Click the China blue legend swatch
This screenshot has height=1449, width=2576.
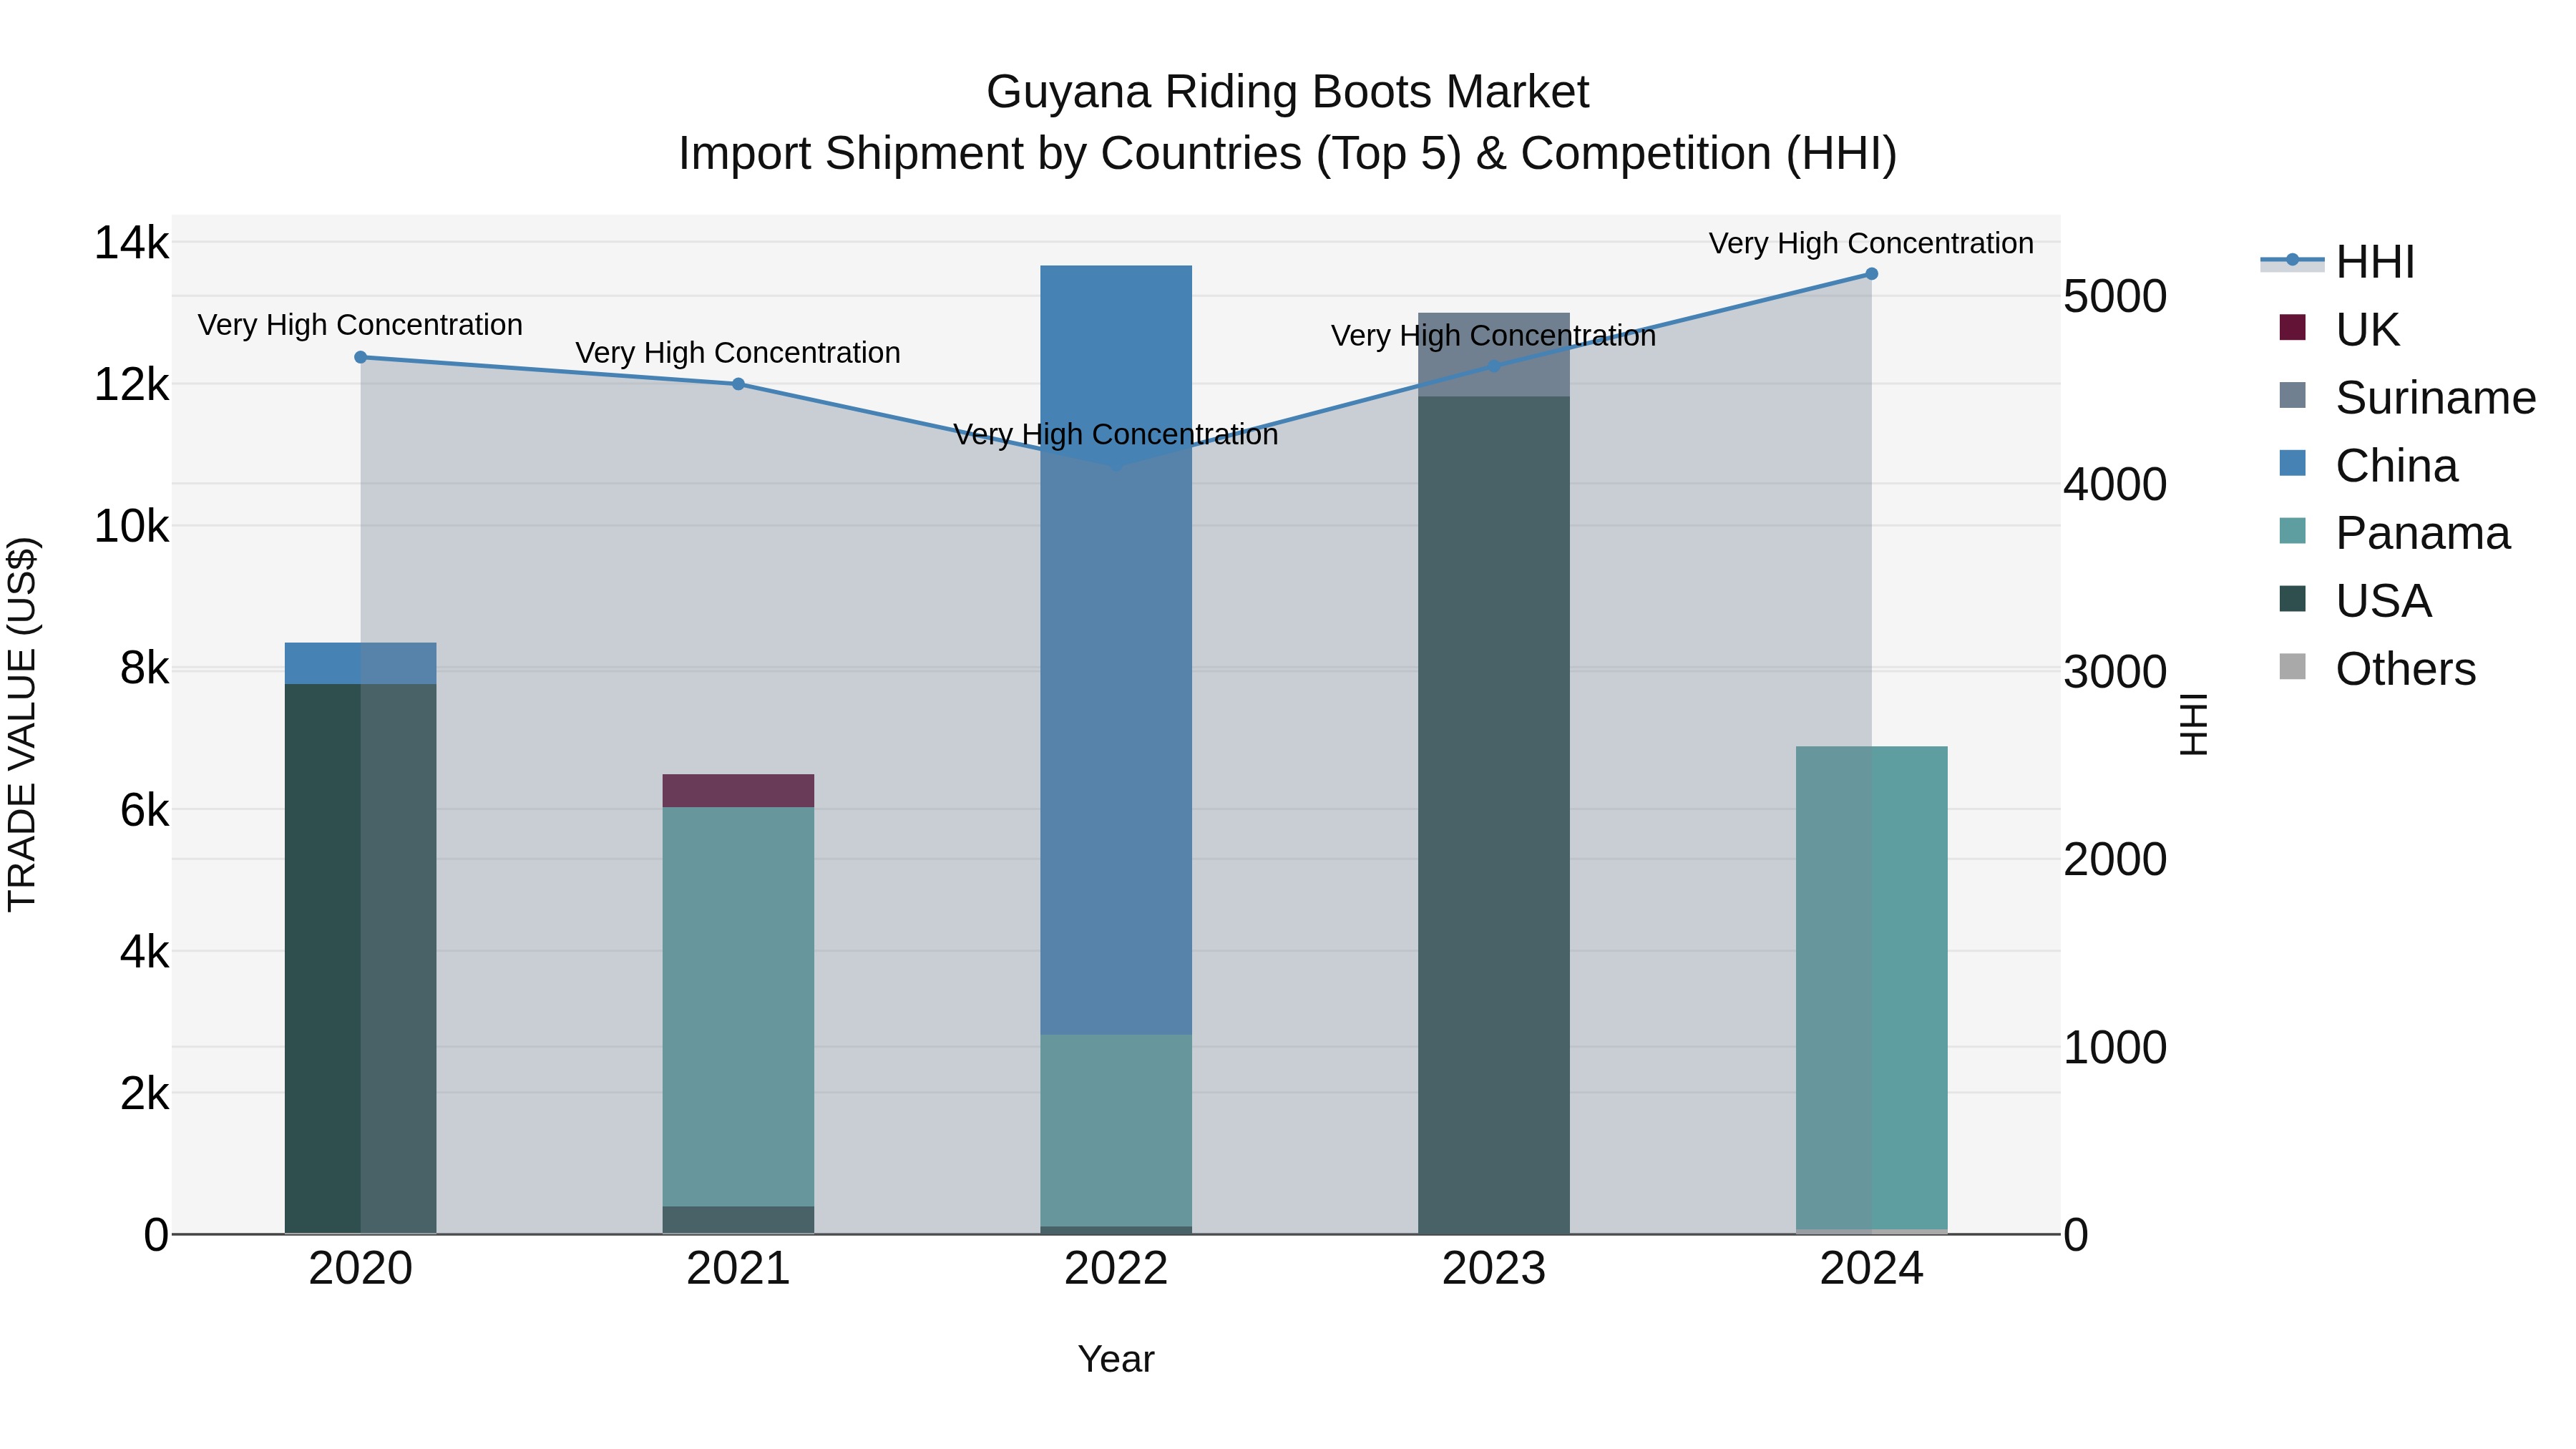point(2292,463)
